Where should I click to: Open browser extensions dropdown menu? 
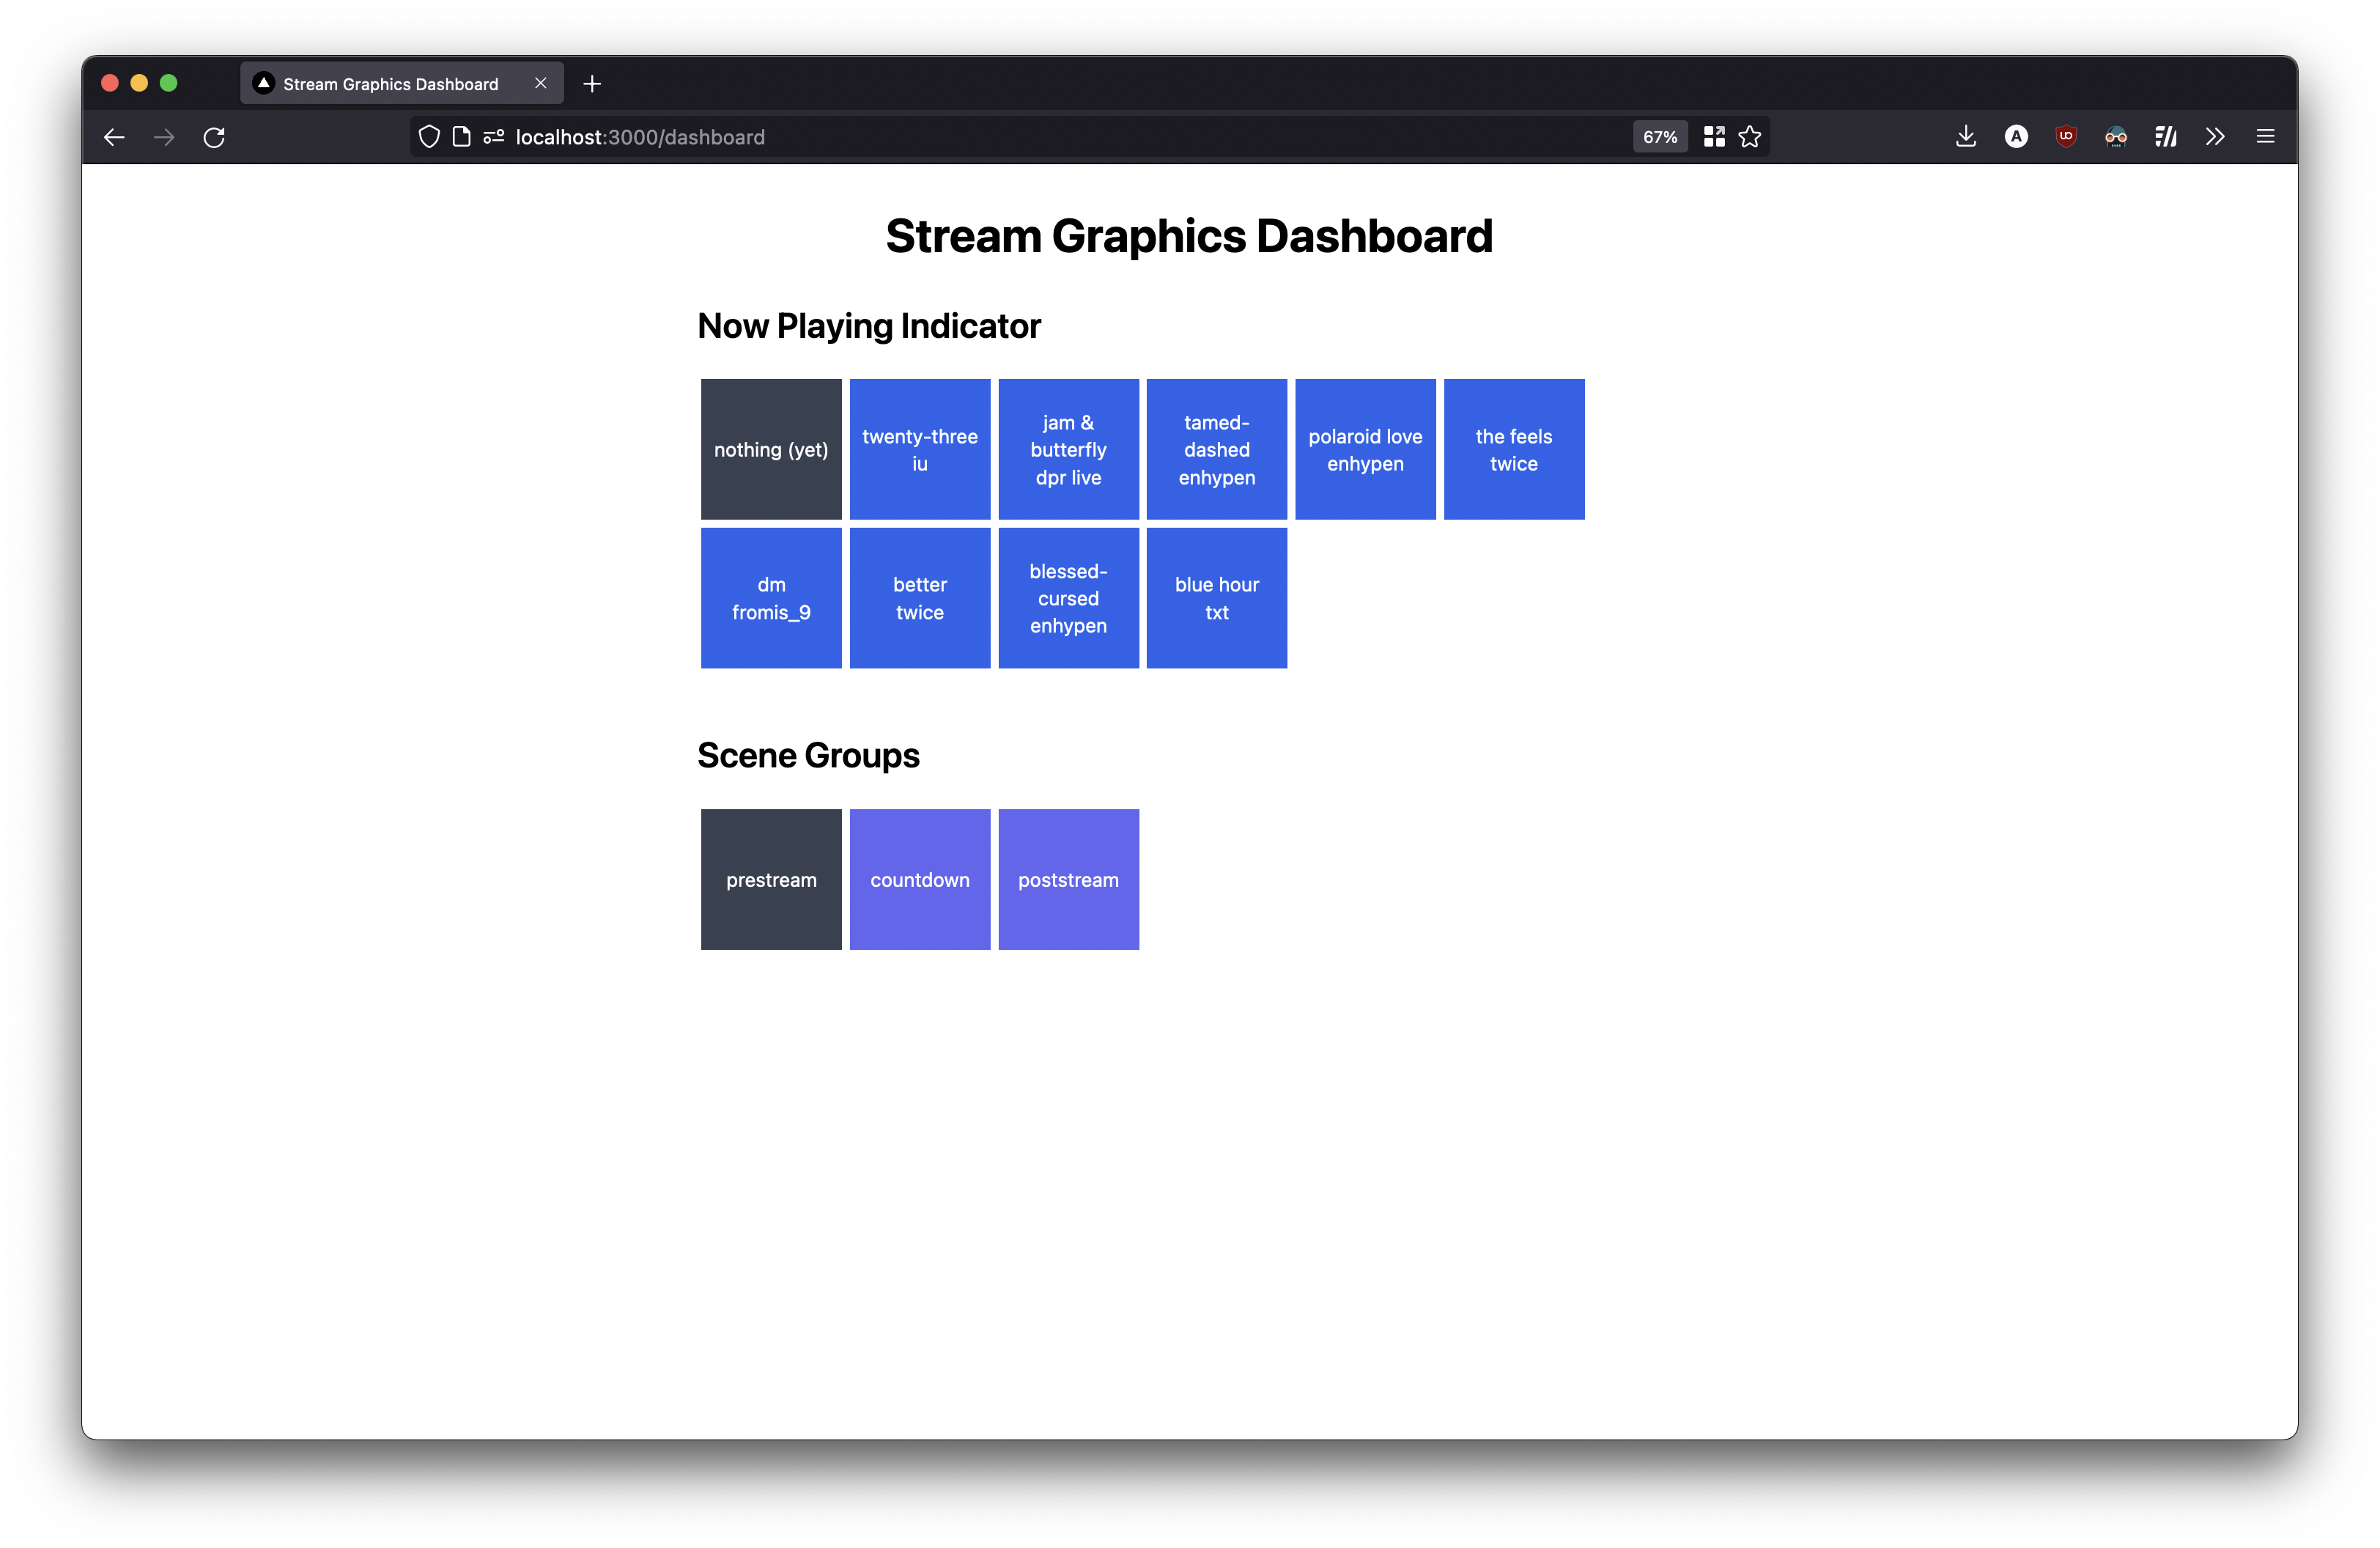[x=2215, y=137]
